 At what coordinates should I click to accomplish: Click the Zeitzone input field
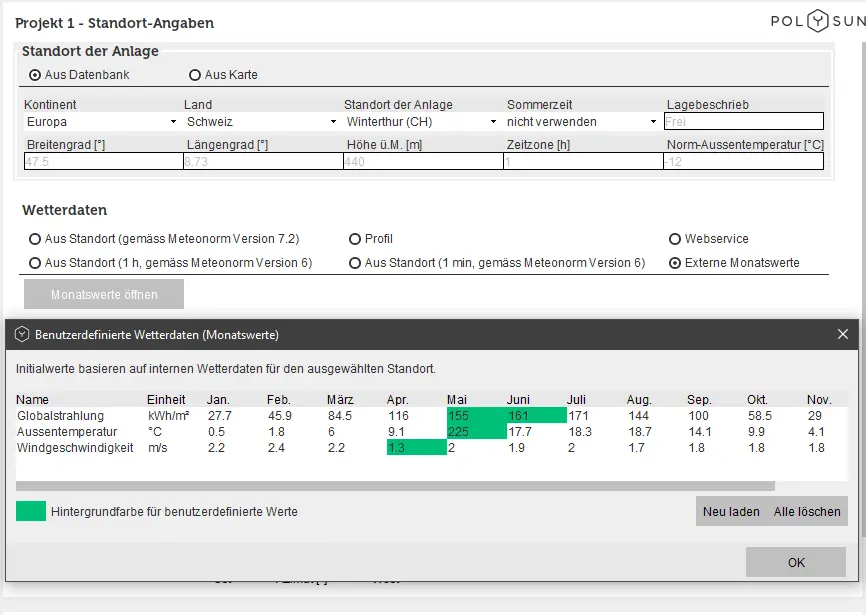tap(583, 161)
